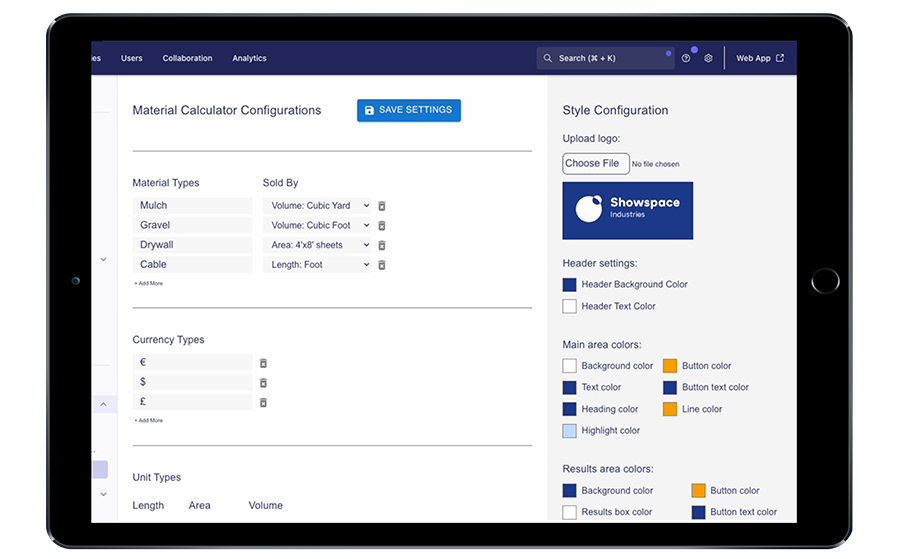900x559 pixels.
Task: Select the main area Button color swatch
Action: point(670,366)
